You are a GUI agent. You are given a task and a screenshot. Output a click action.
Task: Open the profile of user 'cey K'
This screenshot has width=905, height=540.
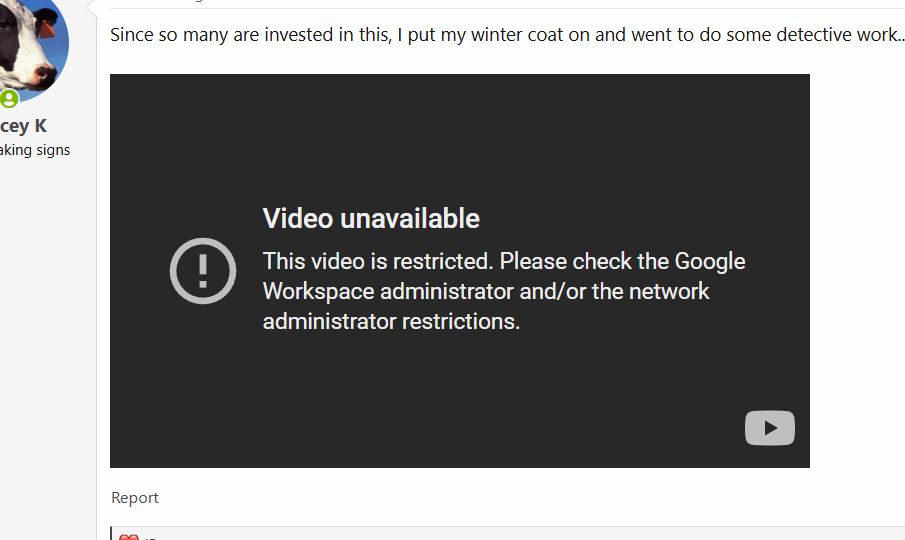[x=23, y=126]
